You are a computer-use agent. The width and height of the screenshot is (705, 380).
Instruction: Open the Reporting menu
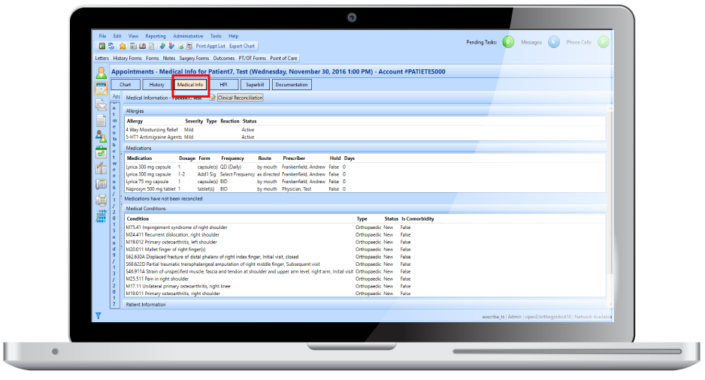tap(155, 36)
